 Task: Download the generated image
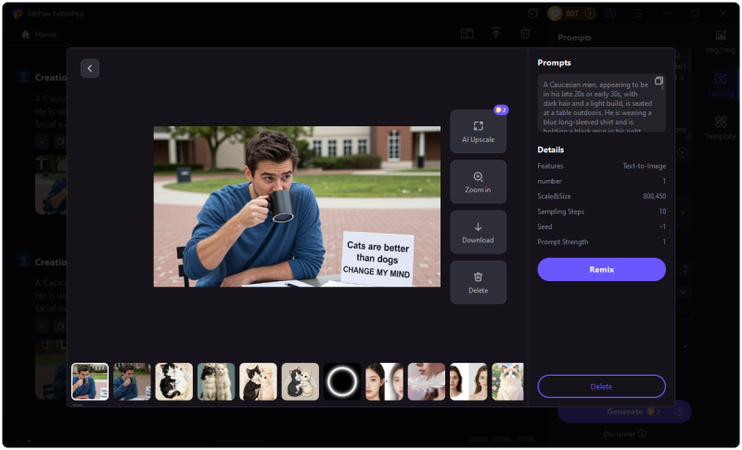click(478, 232)
